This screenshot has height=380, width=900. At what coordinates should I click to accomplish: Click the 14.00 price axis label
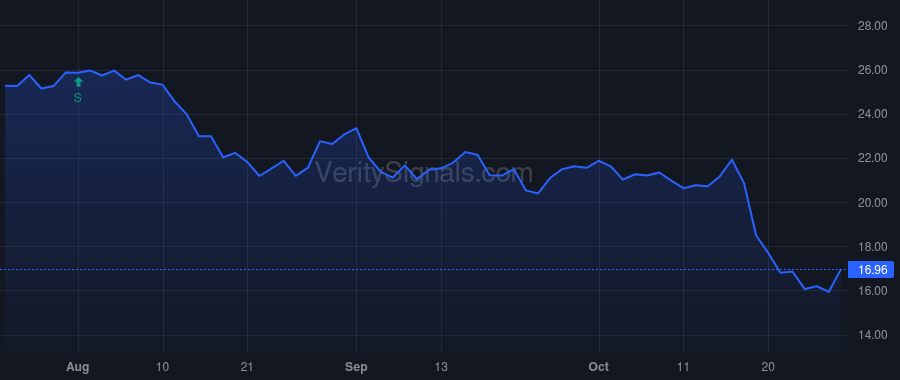[872, 335]
